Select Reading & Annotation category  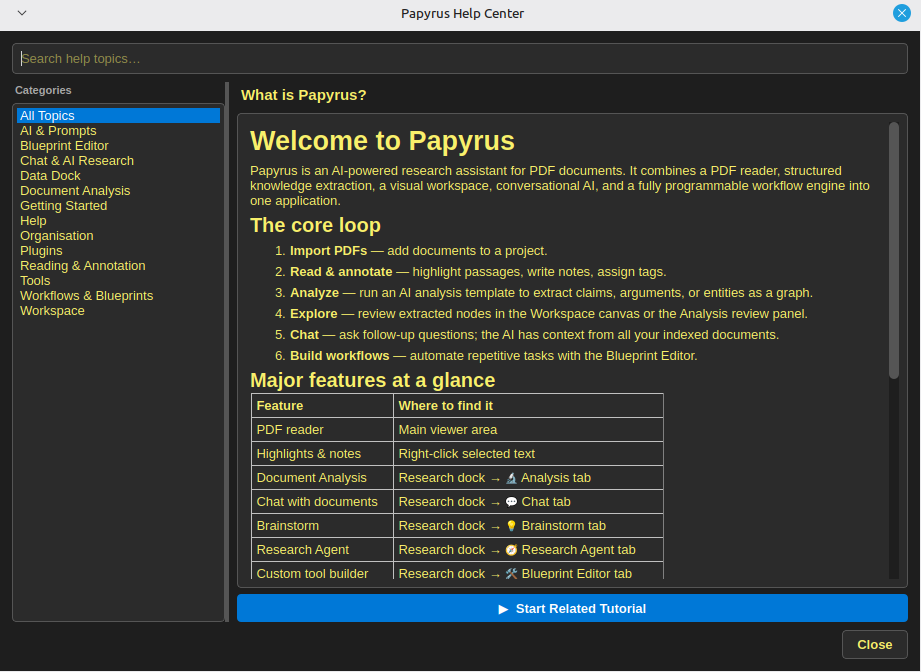[x=119, y=266]
